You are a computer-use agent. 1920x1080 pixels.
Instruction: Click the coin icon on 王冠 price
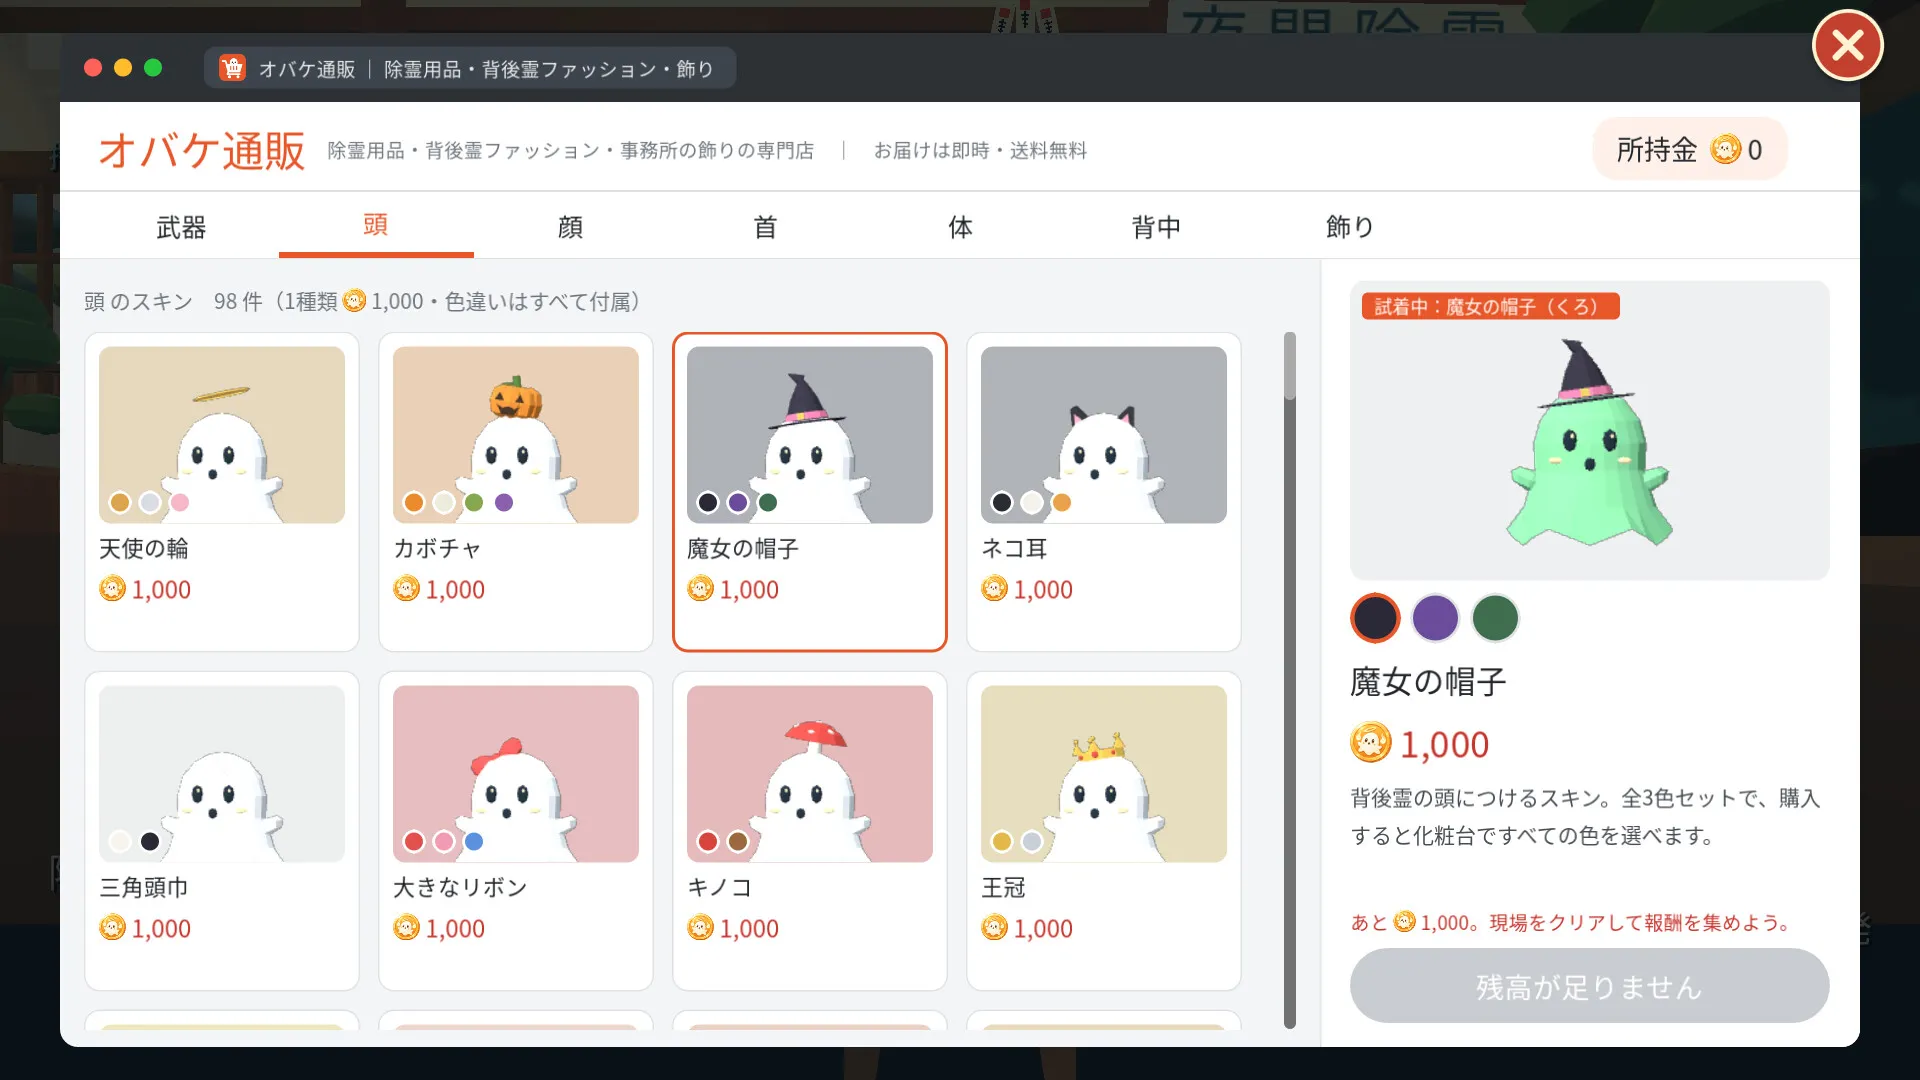pyautogui.click(x=995, y=928)
